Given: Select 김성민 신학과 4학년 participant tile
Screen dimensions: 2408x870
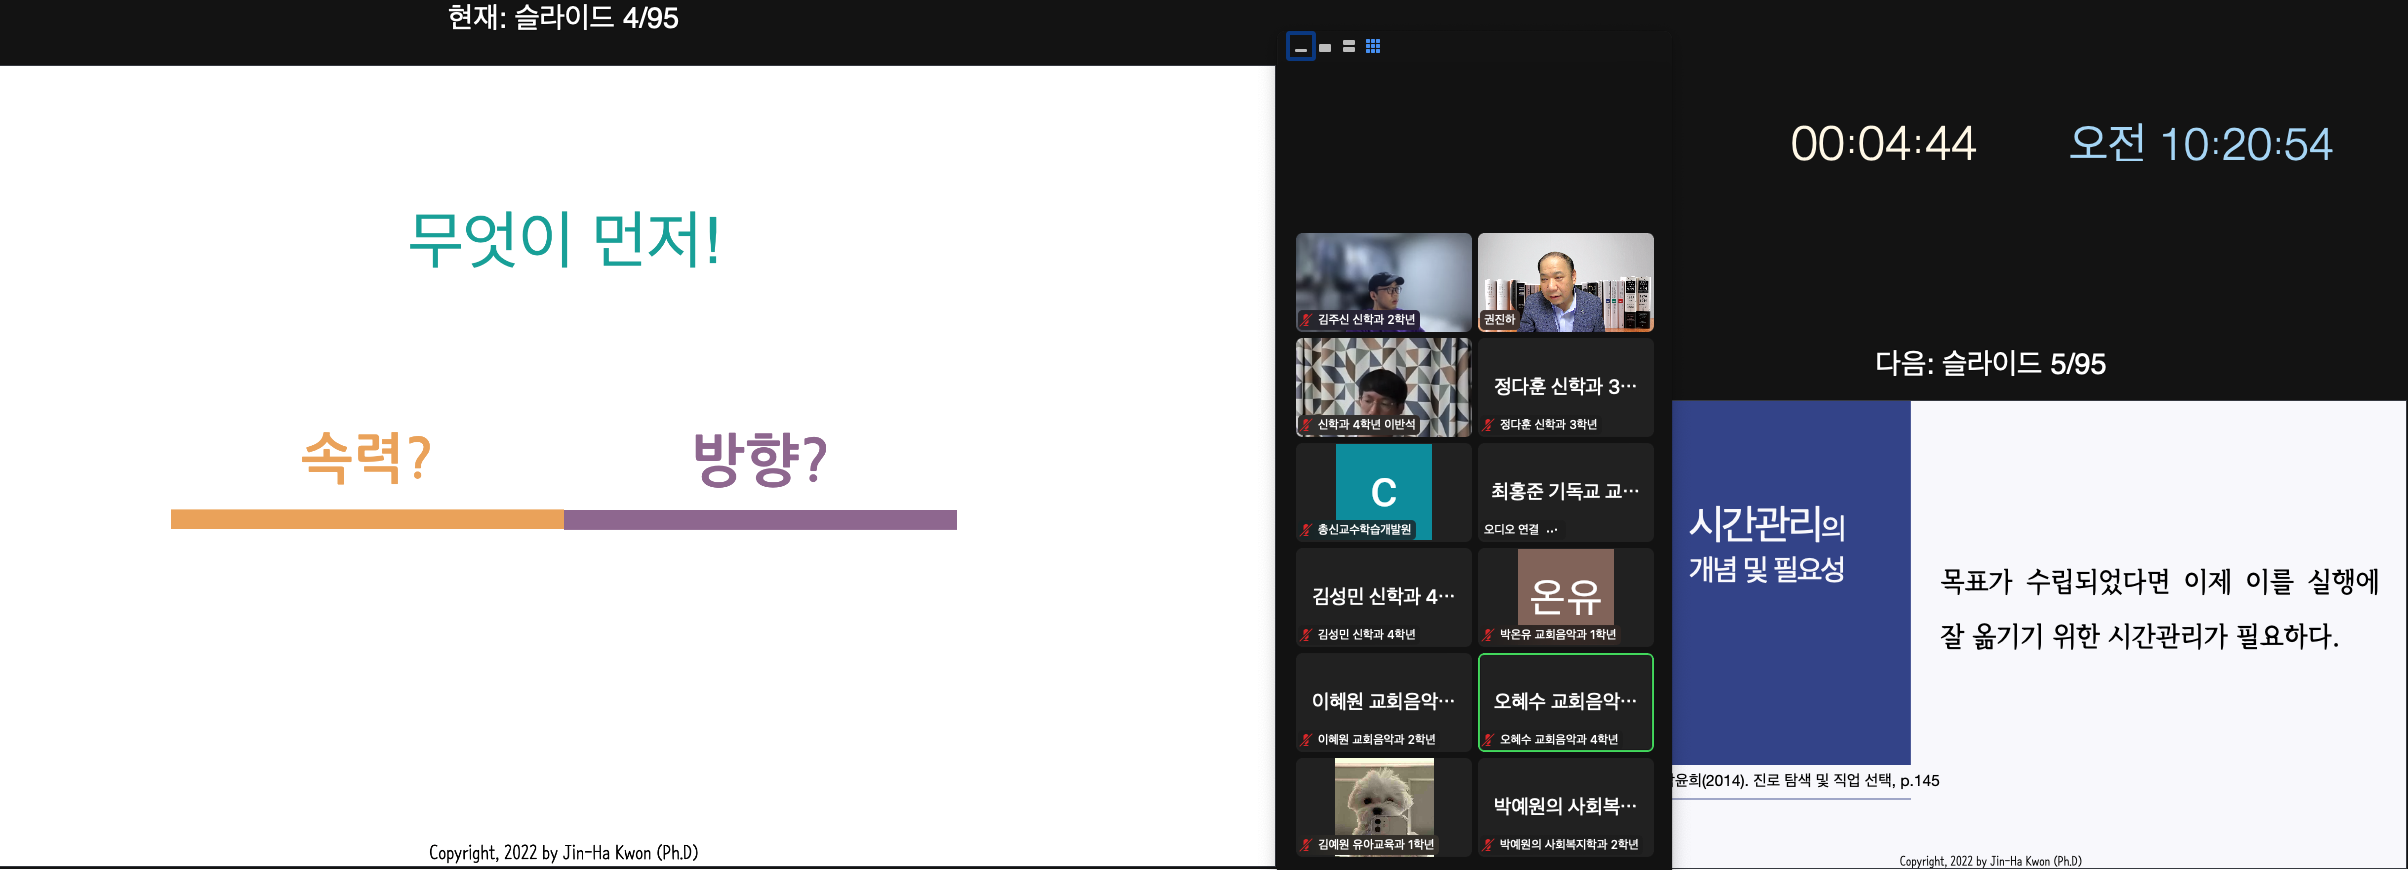Looking at the screenshot, I should pyautogui.click(x=1383, y=596).
